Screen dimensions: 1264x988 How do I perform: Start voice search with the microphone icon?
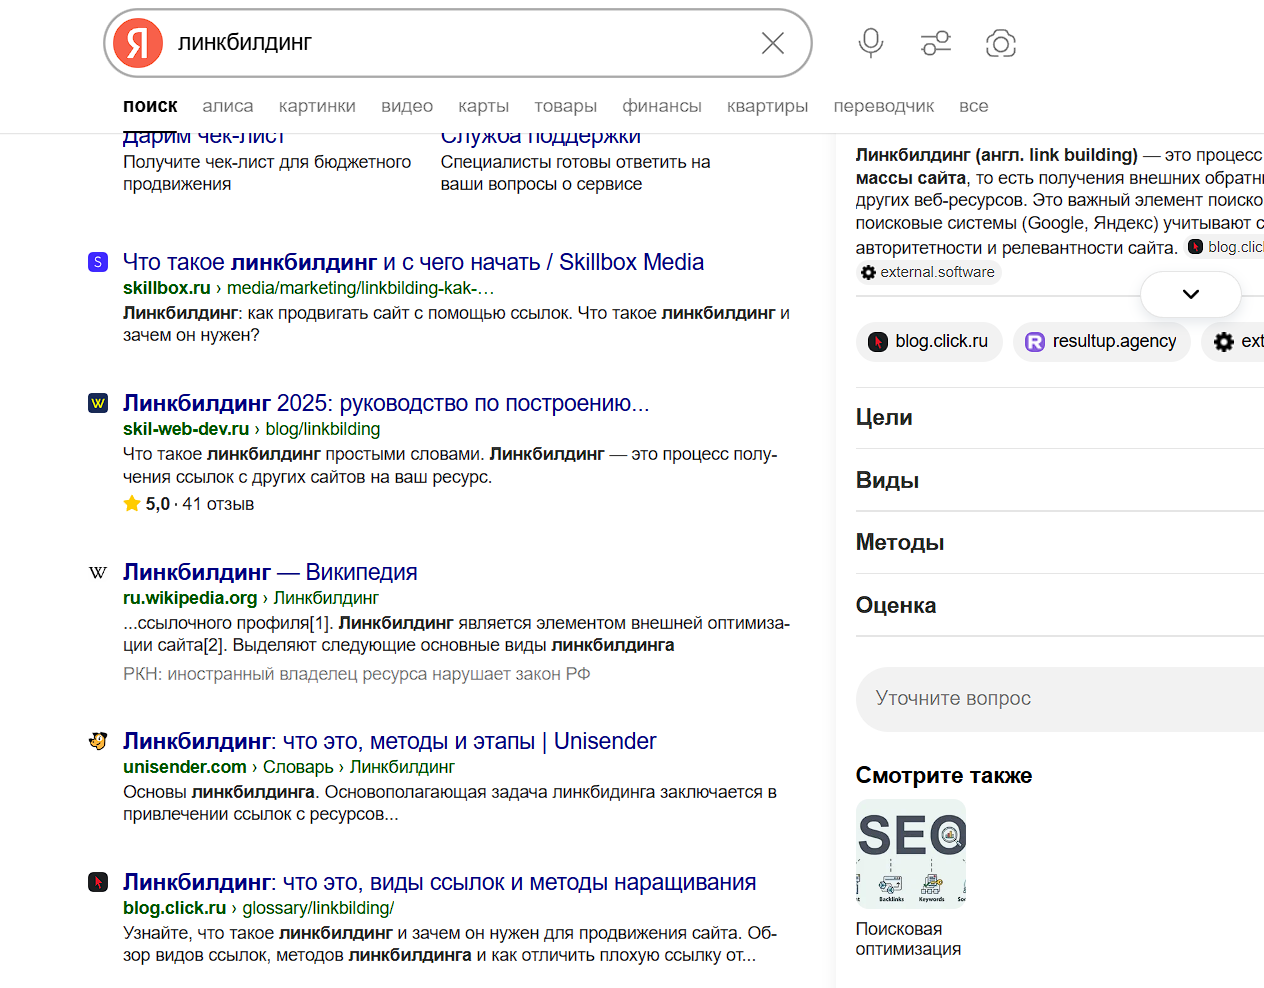pyautogui.click(x=871, y=43)
